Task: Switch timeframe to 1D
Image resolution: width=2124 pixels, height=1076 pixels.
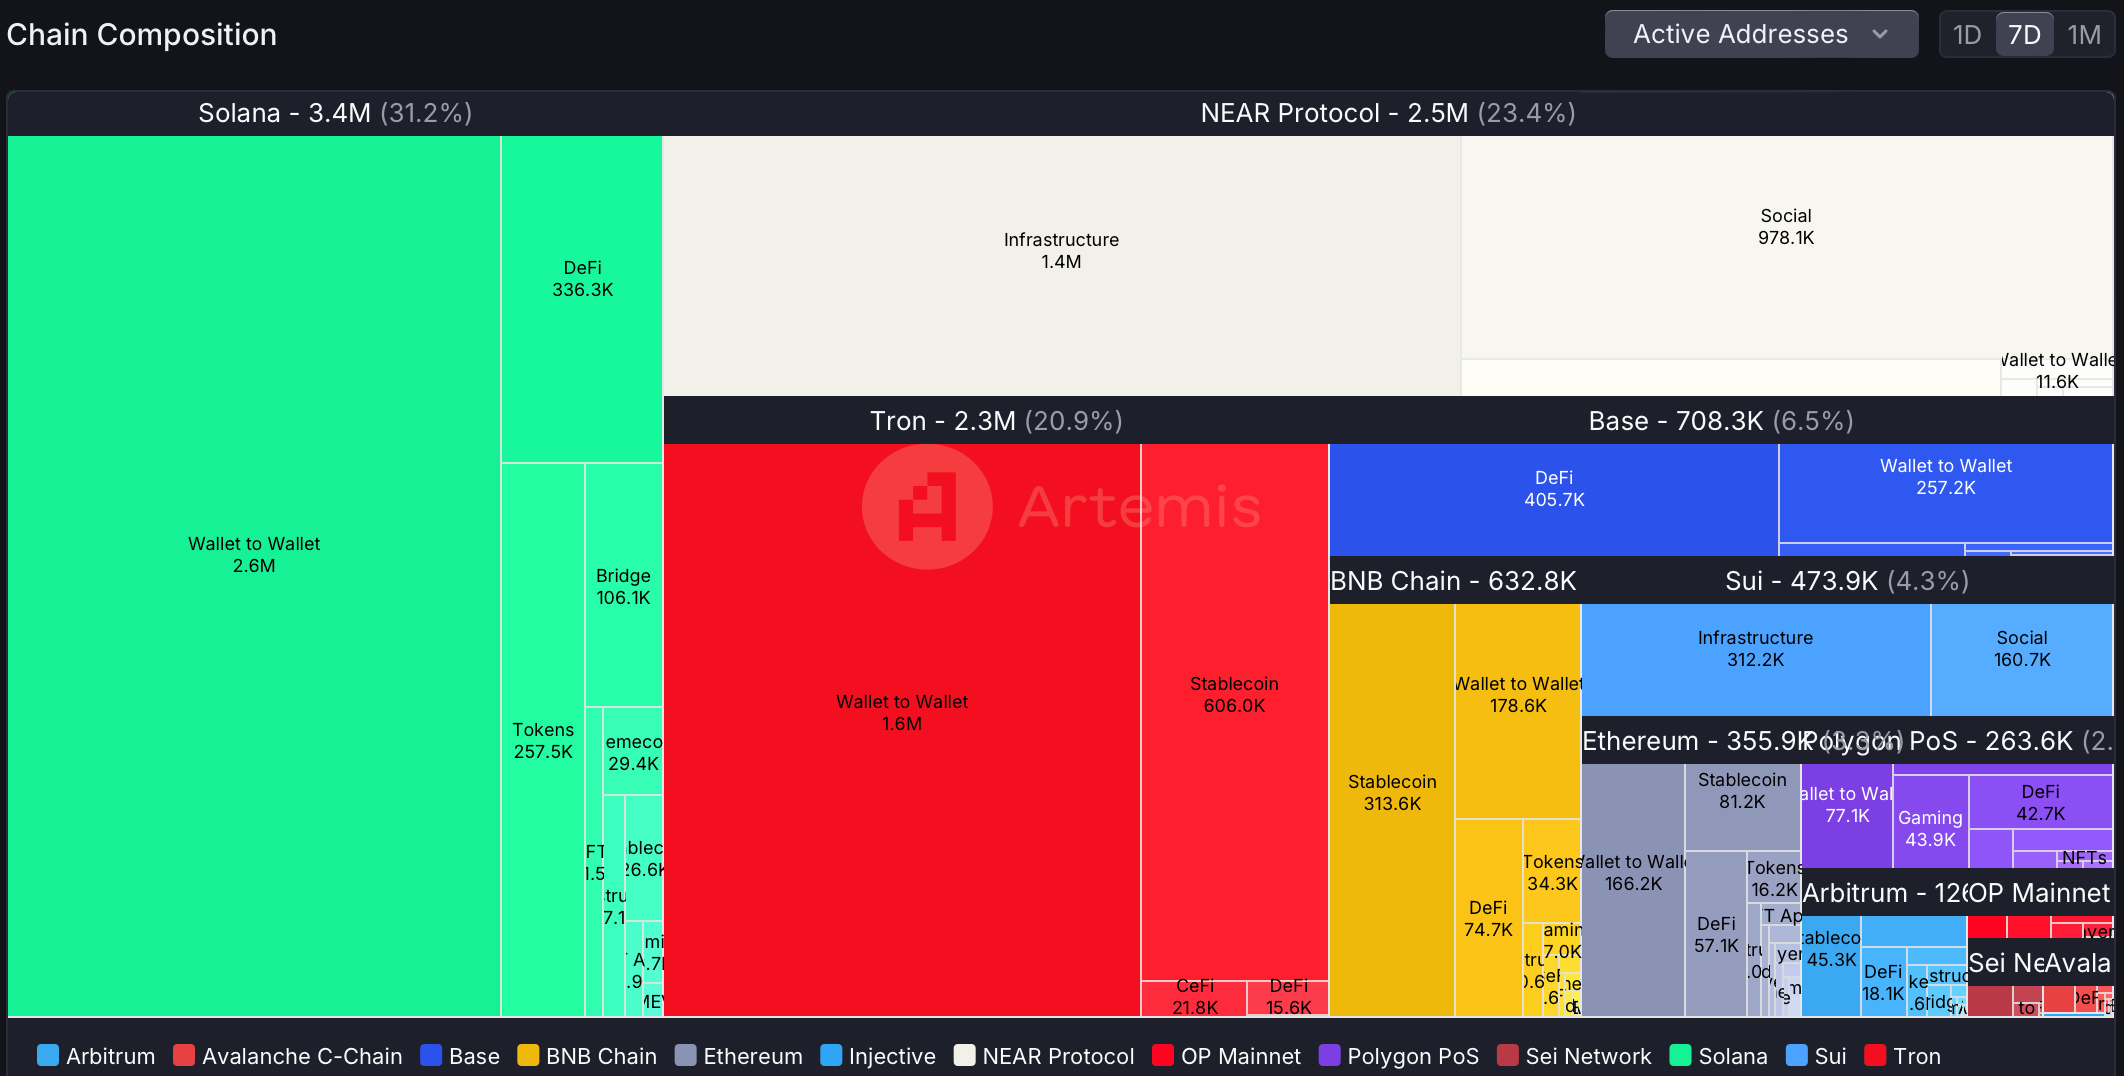Action: 1967,35
